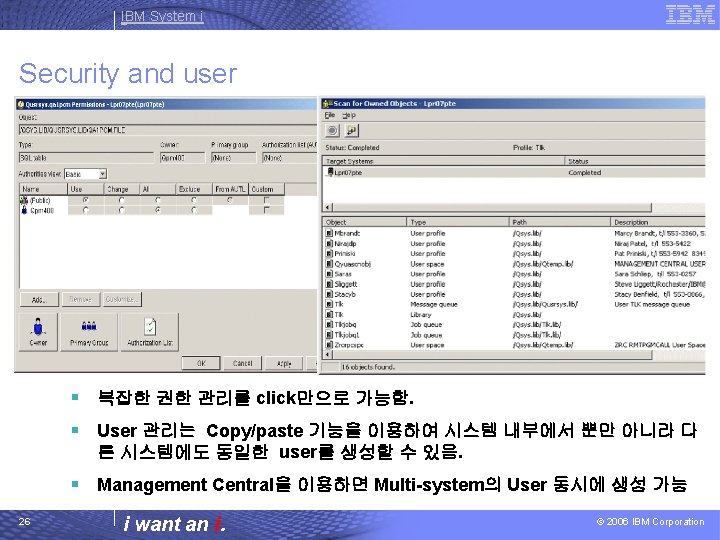
Task: Toggle Custom checkbox for (Public)
Action: click(x=266, y=200)
